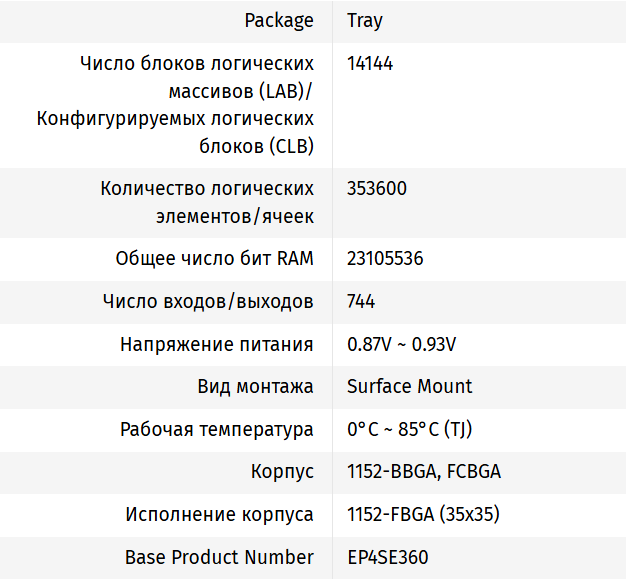
Task: Select the voltage value 0.87V ~ 0.93V
Action: tap(402, 344)
